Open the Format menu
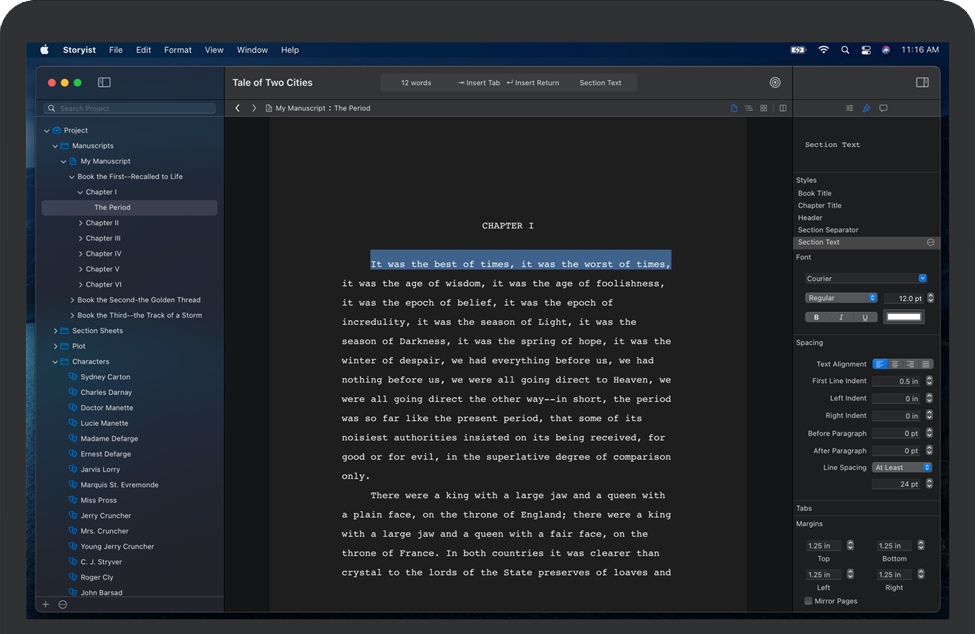Viewport: 975px width, 634px height. (x=177, y=50)
